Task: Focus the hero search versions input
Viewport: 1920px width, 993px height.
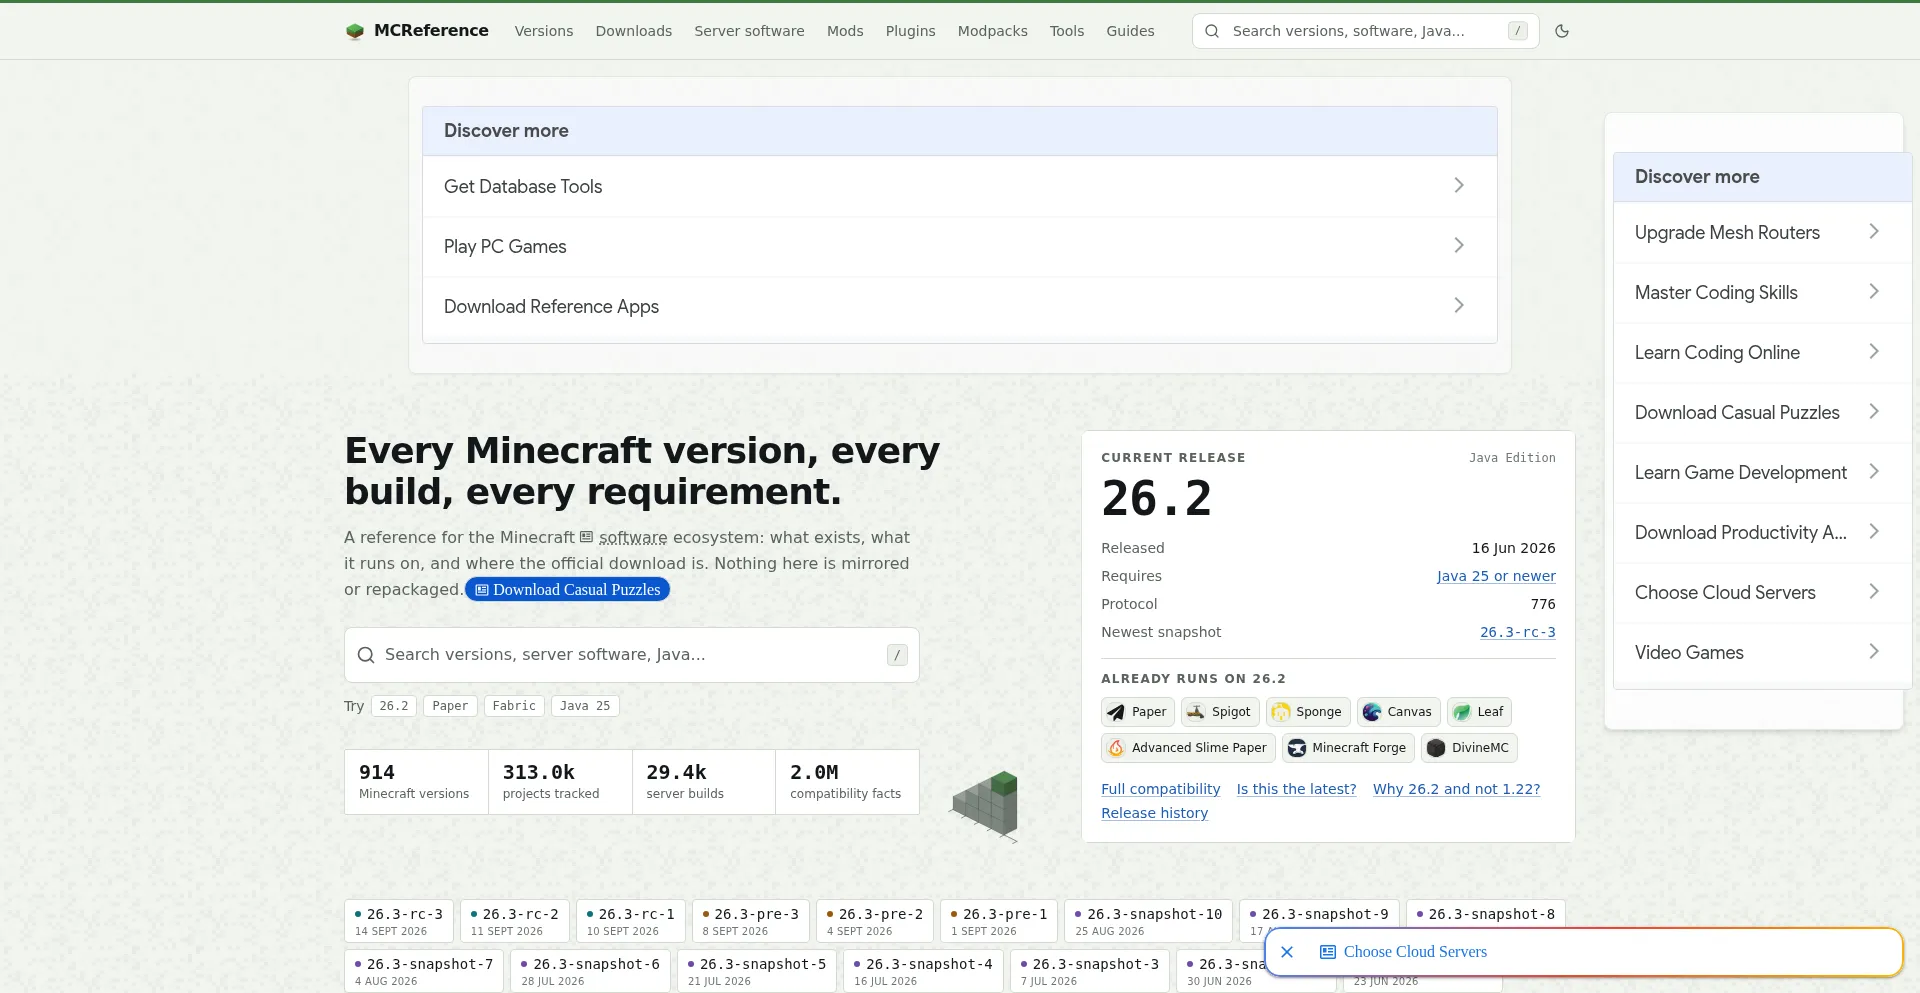Action: [x=632, y=655]
